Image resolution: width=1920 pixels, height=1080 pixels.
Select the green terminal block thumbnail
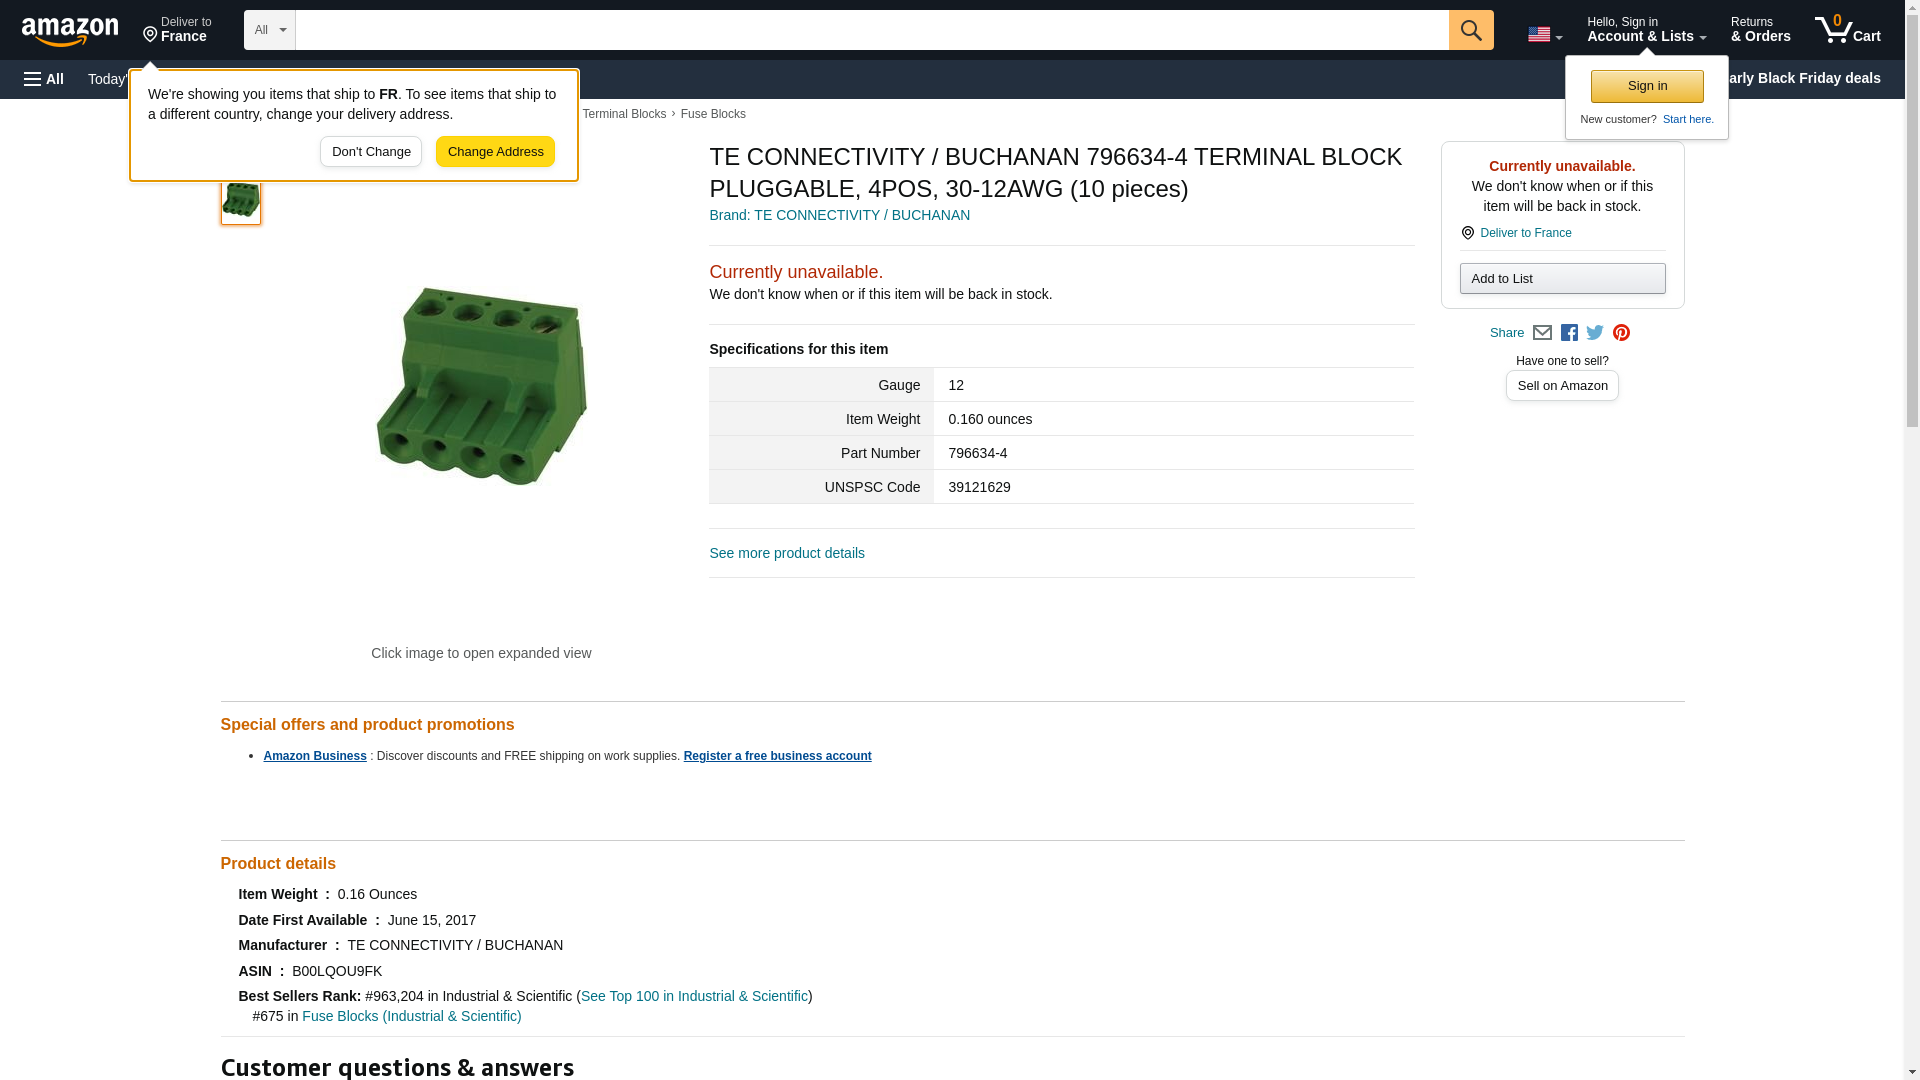pyautogui.click(x=241, y=200)
